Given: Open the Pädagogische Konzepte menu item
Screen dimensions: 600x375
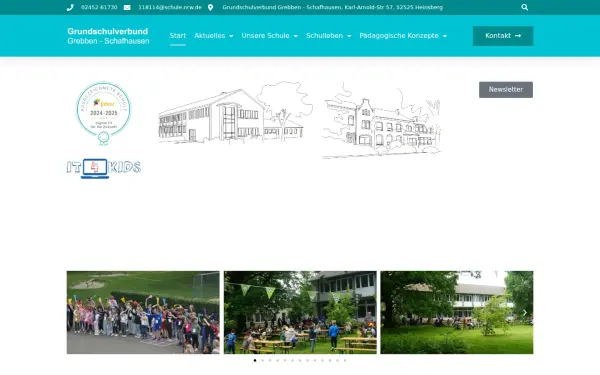Looking at the screenshot, I should [x=399, y=36].
